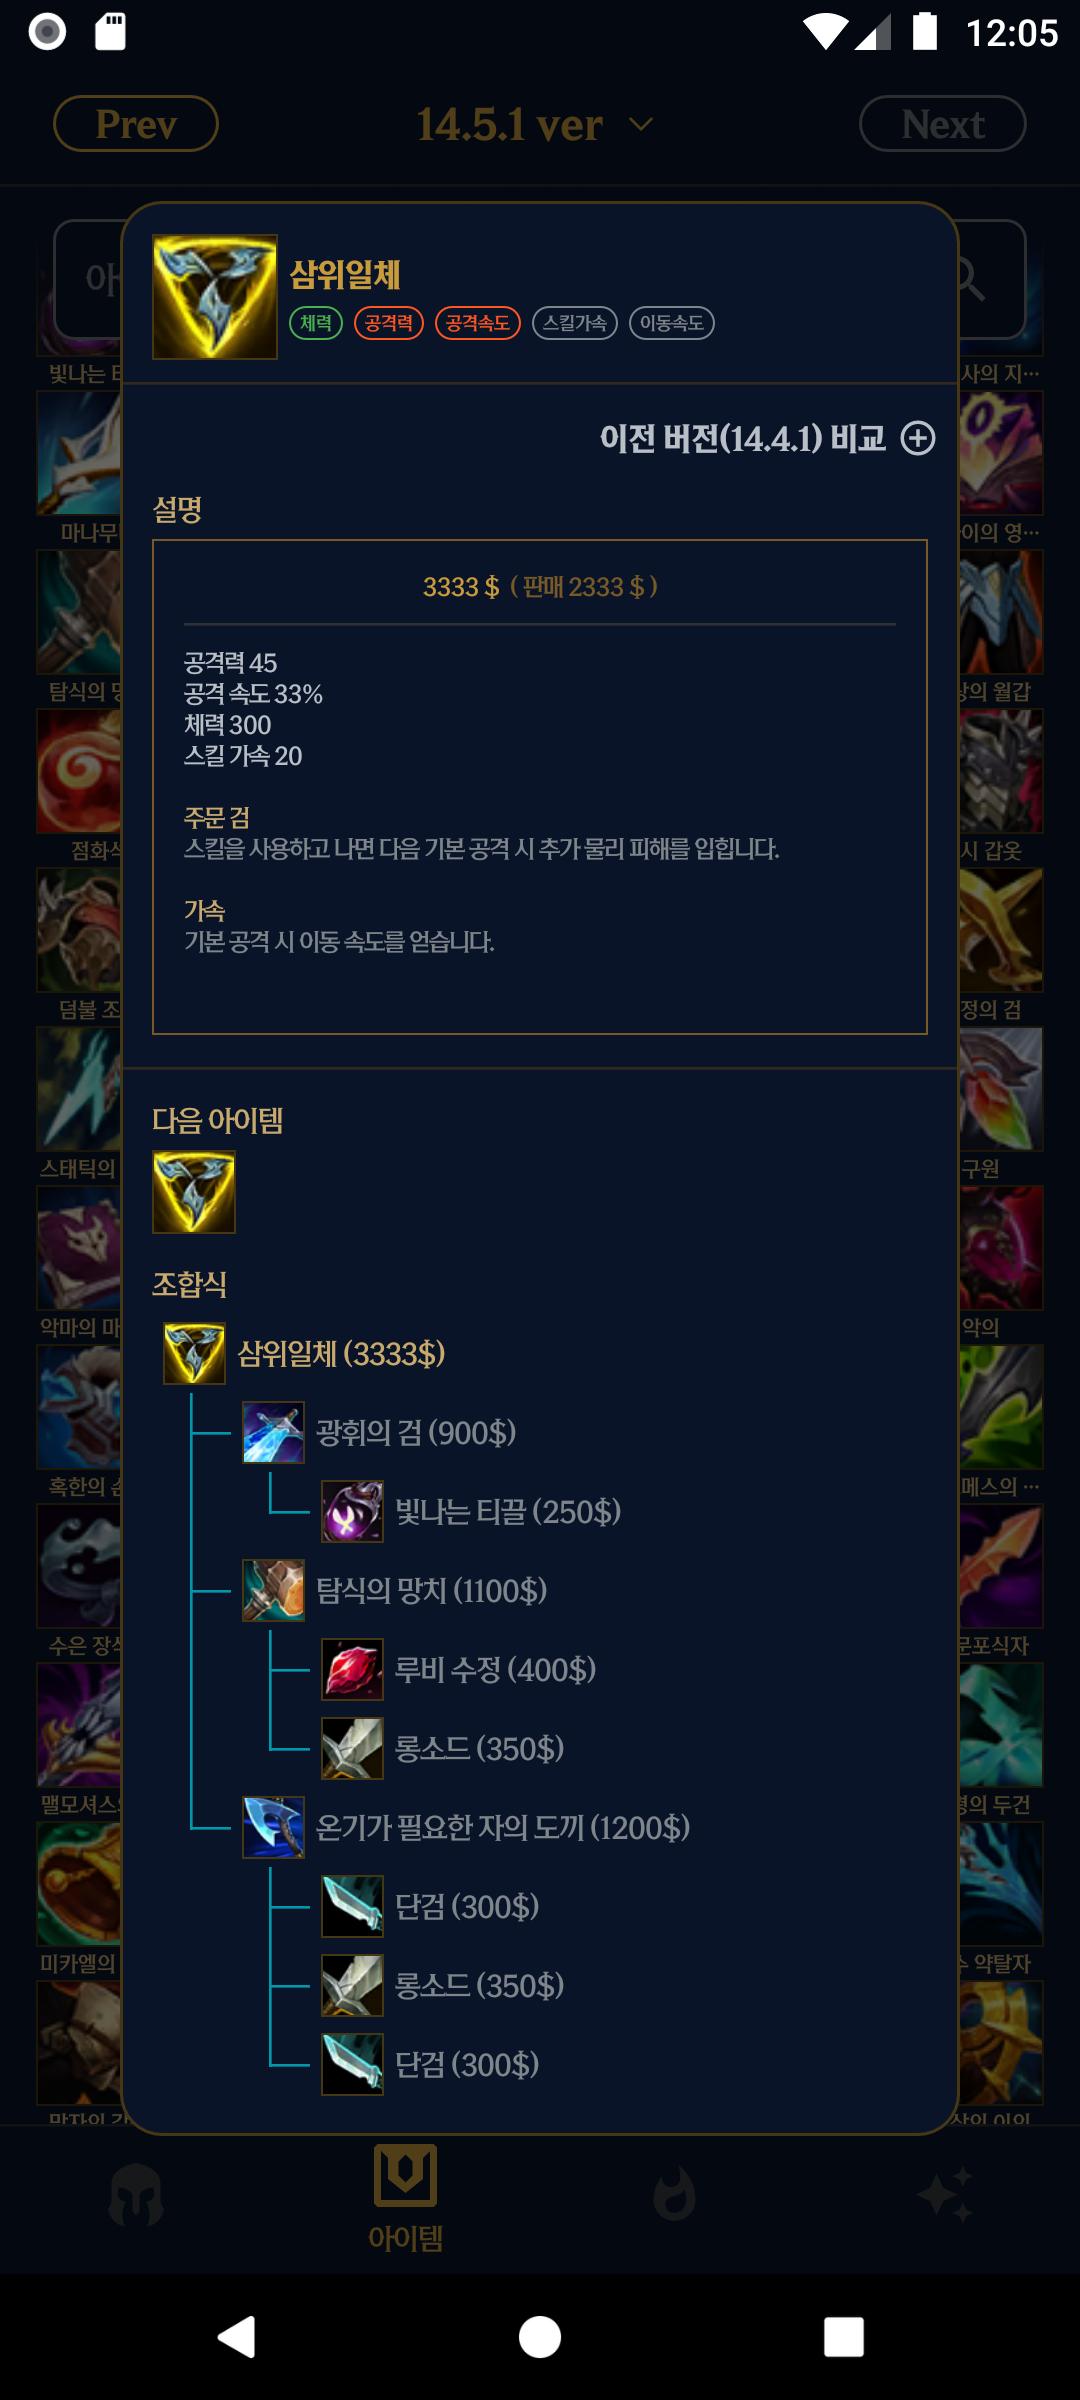Tap the flame icon in bottom navigation
This screenshot has width=1080, height=2400.
(x=675, y=2195)
